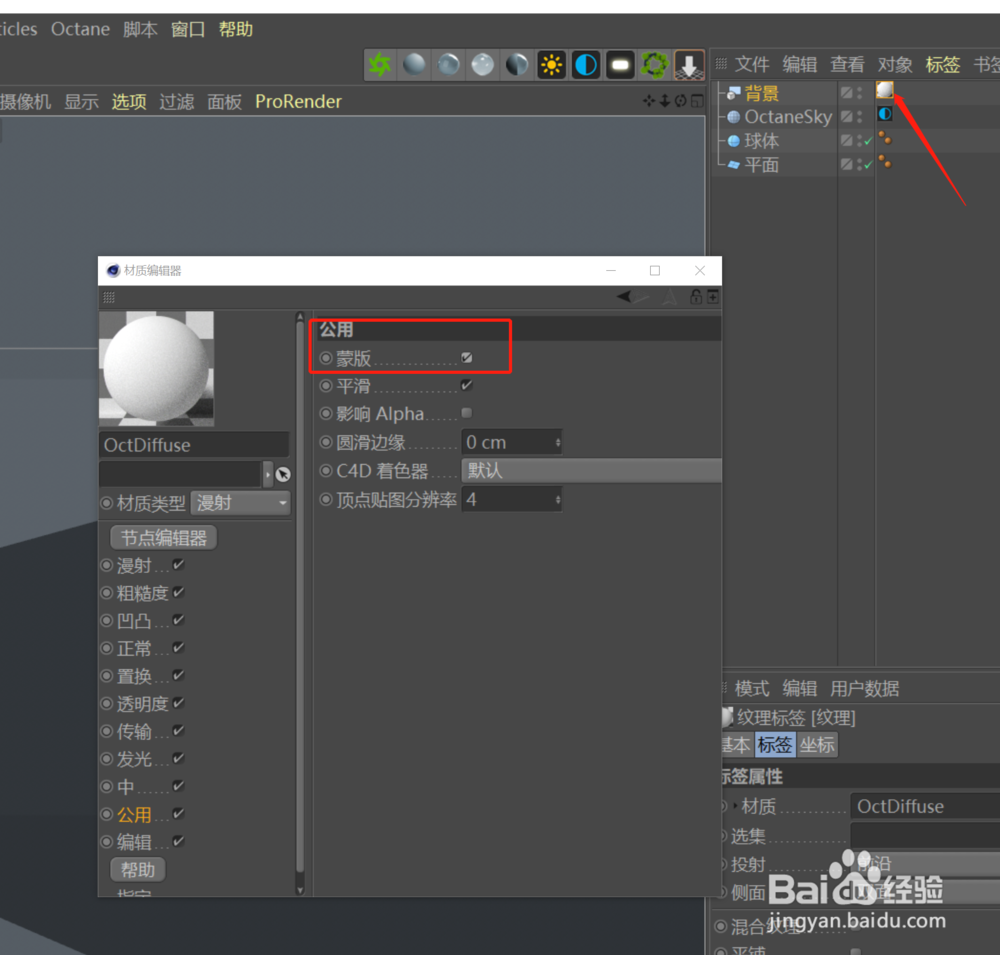Toggle the lock icon in Material Editor
The image size is (1000, 955).
coord(696,297)
